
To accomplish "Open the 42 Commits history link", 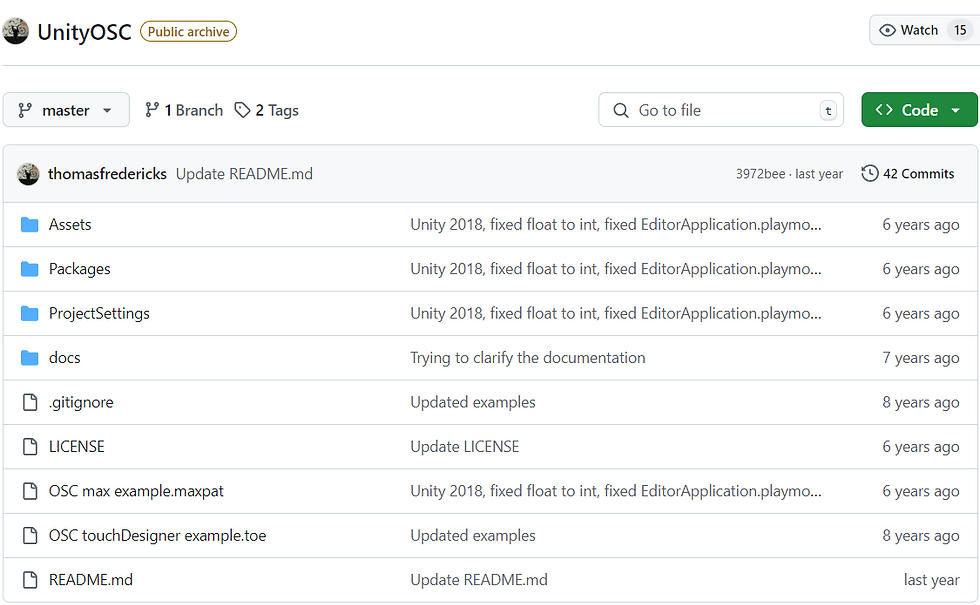I will pyautogui.click(x=908, y=174).
